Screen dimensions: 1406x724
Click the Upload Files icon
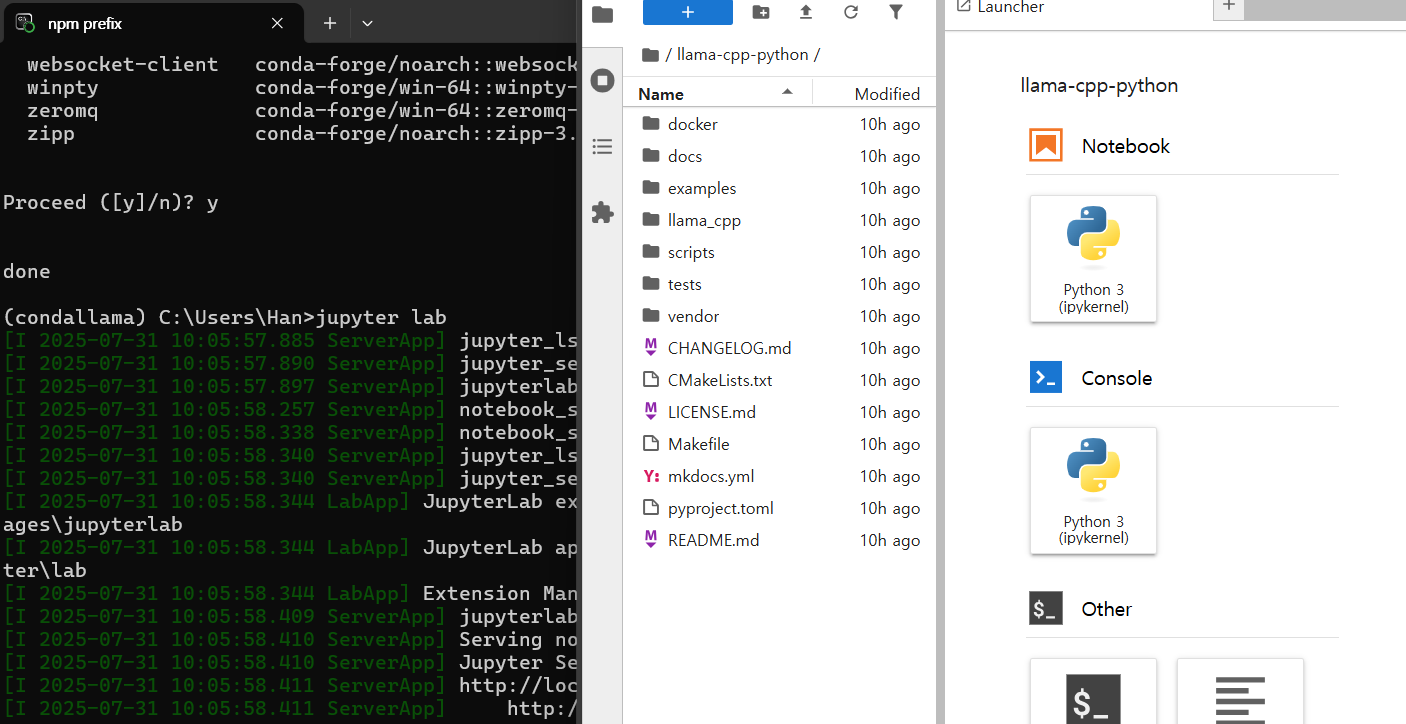(x=806, y=12)
